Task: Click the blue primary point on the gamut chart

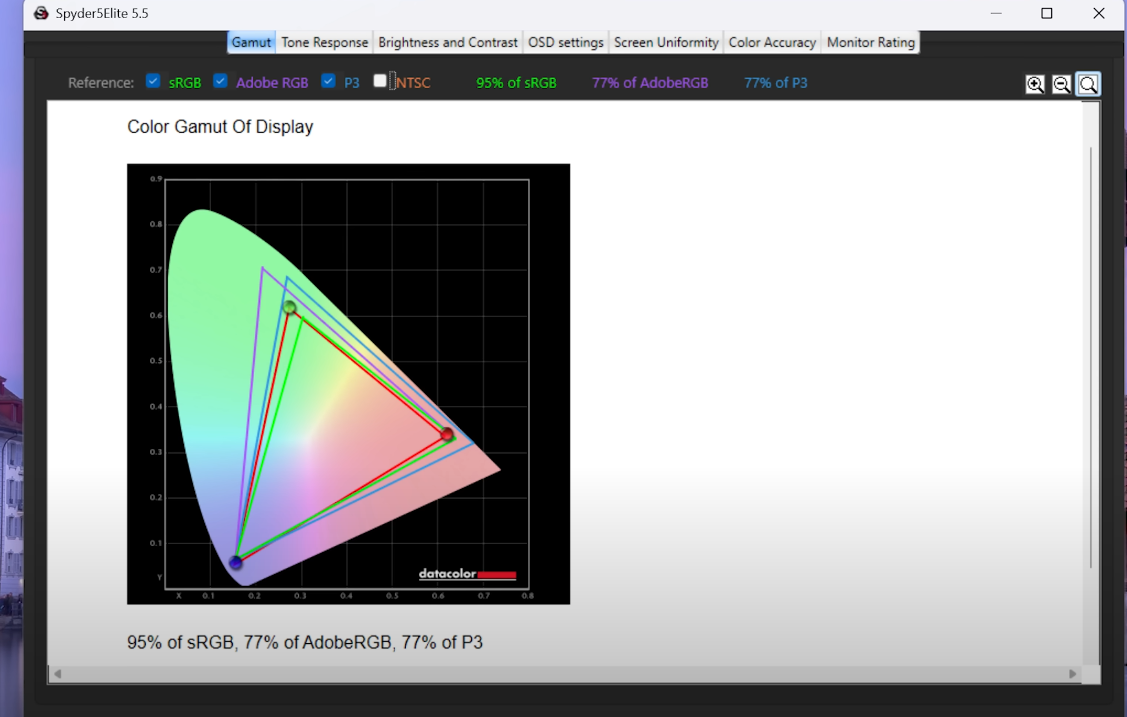Action: [235, 562]
